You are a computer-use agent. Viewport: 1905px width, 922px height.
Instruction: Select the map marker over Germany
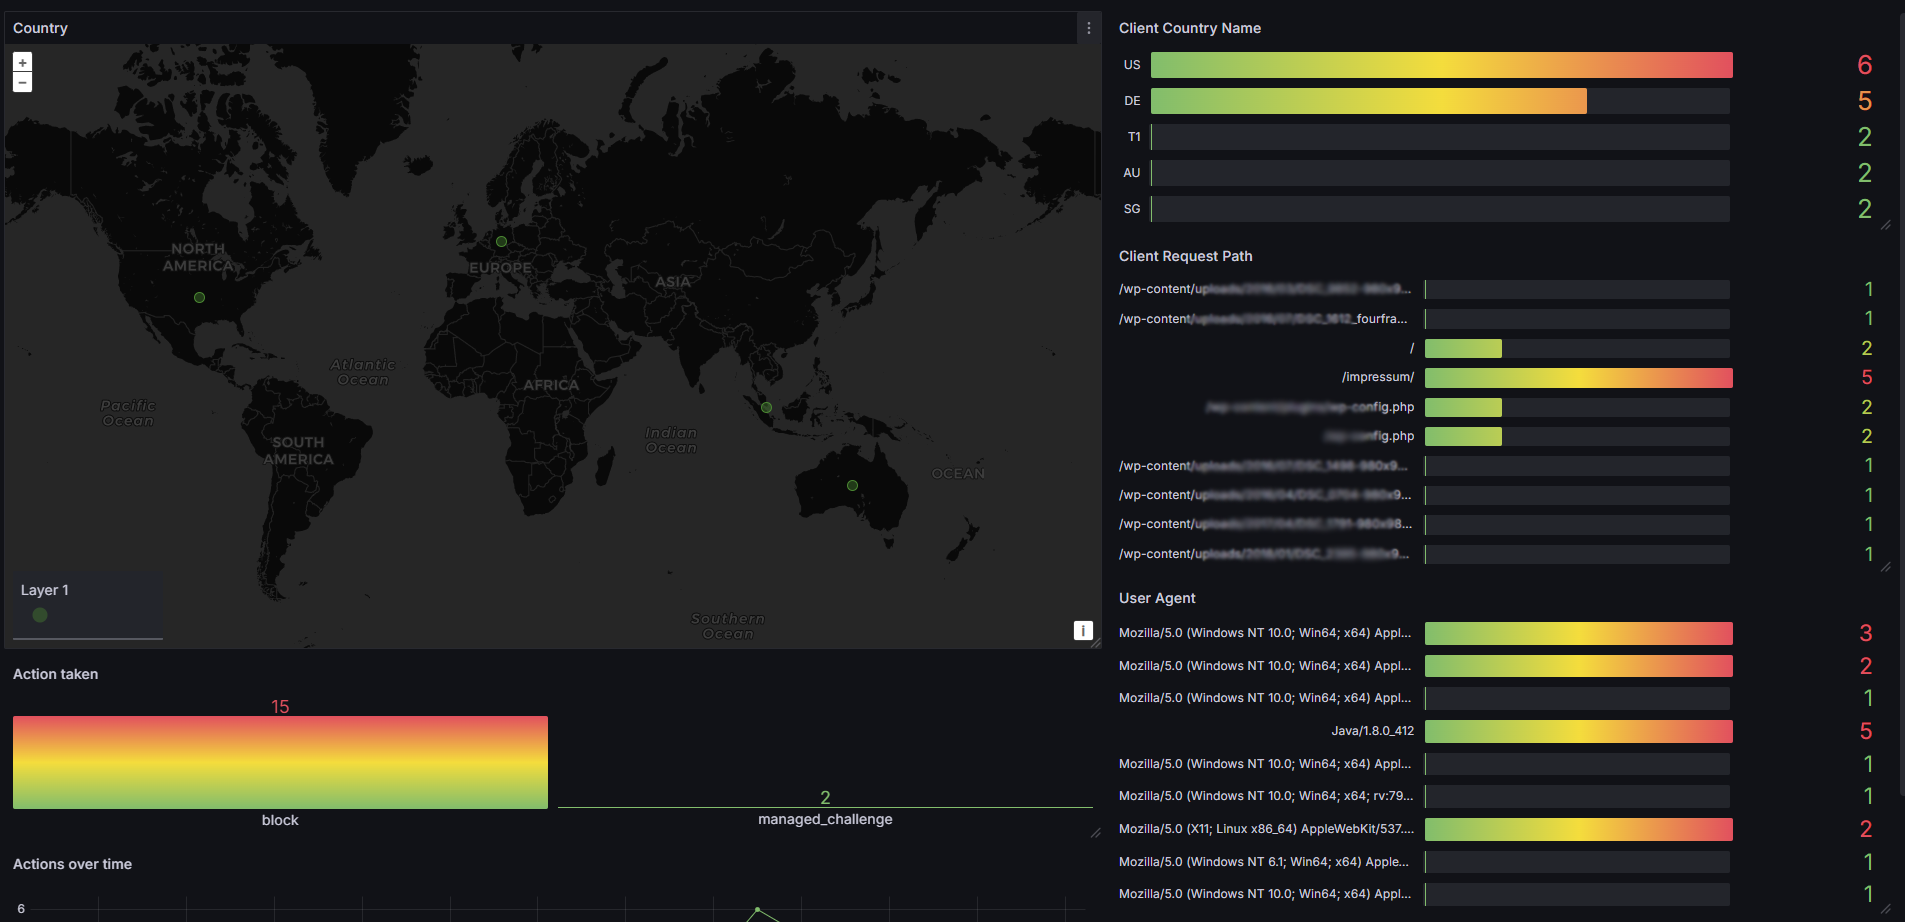(500, 241)
